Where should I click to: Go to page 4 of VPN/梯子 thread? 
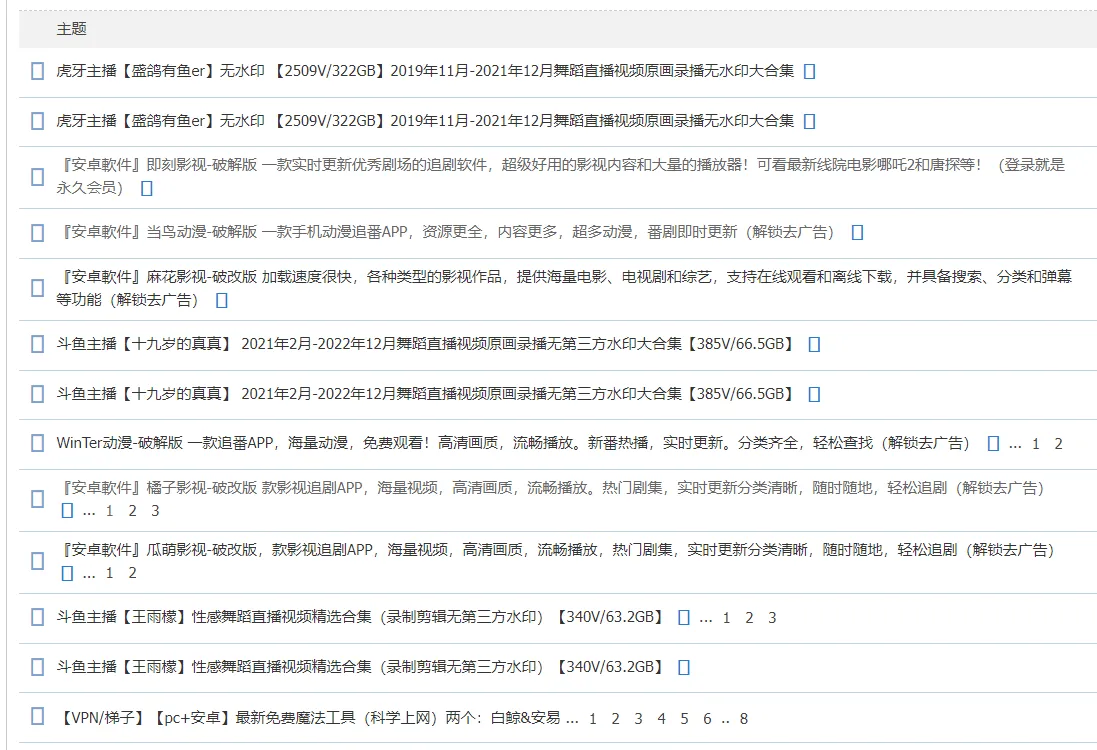[x=661, y=719]
